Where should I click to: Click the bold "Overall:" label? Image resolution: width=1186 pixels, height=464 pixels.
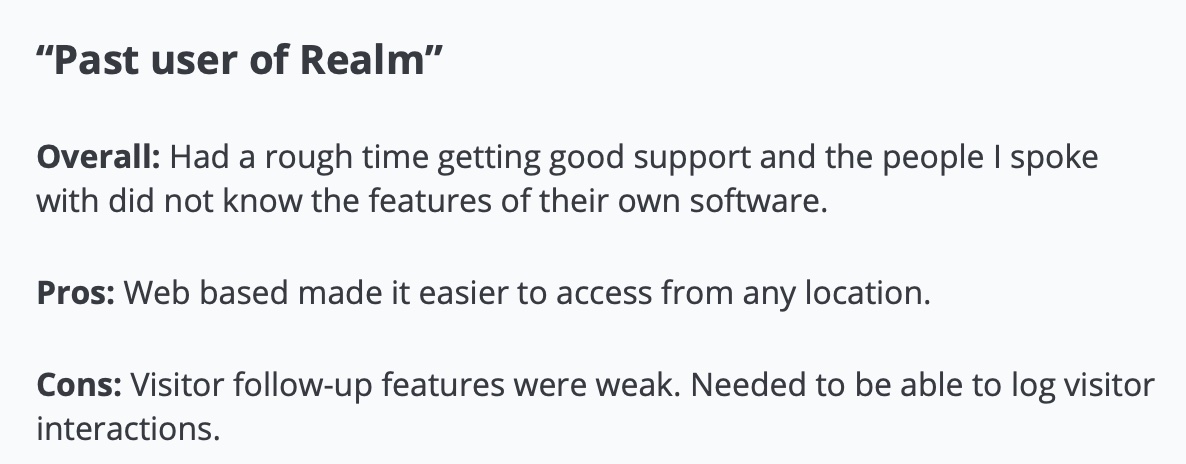(97, 158)
